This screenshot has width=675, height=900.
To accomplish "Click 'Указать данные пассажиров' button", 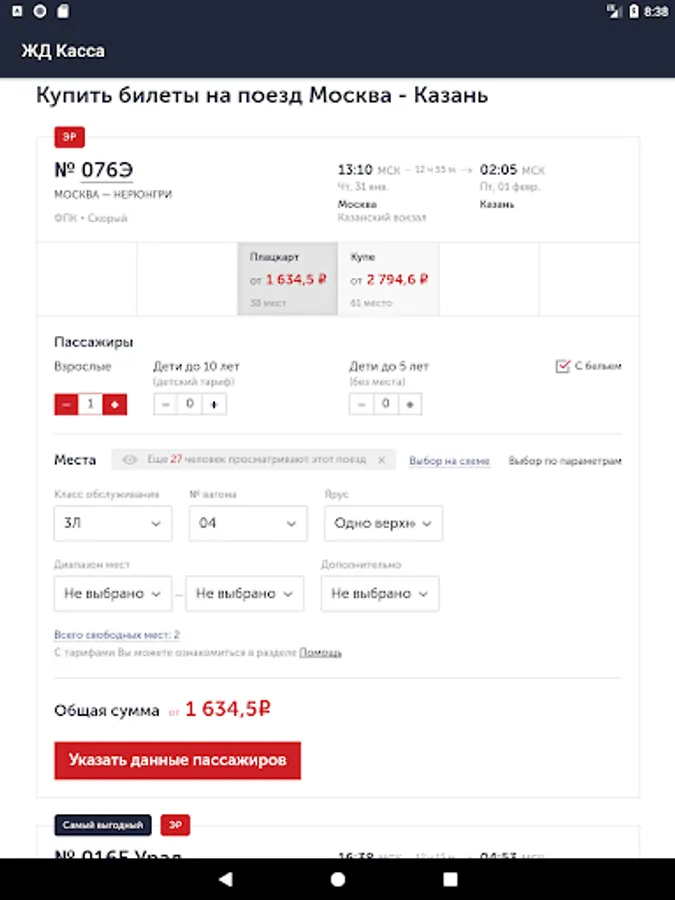I will 177,760.
